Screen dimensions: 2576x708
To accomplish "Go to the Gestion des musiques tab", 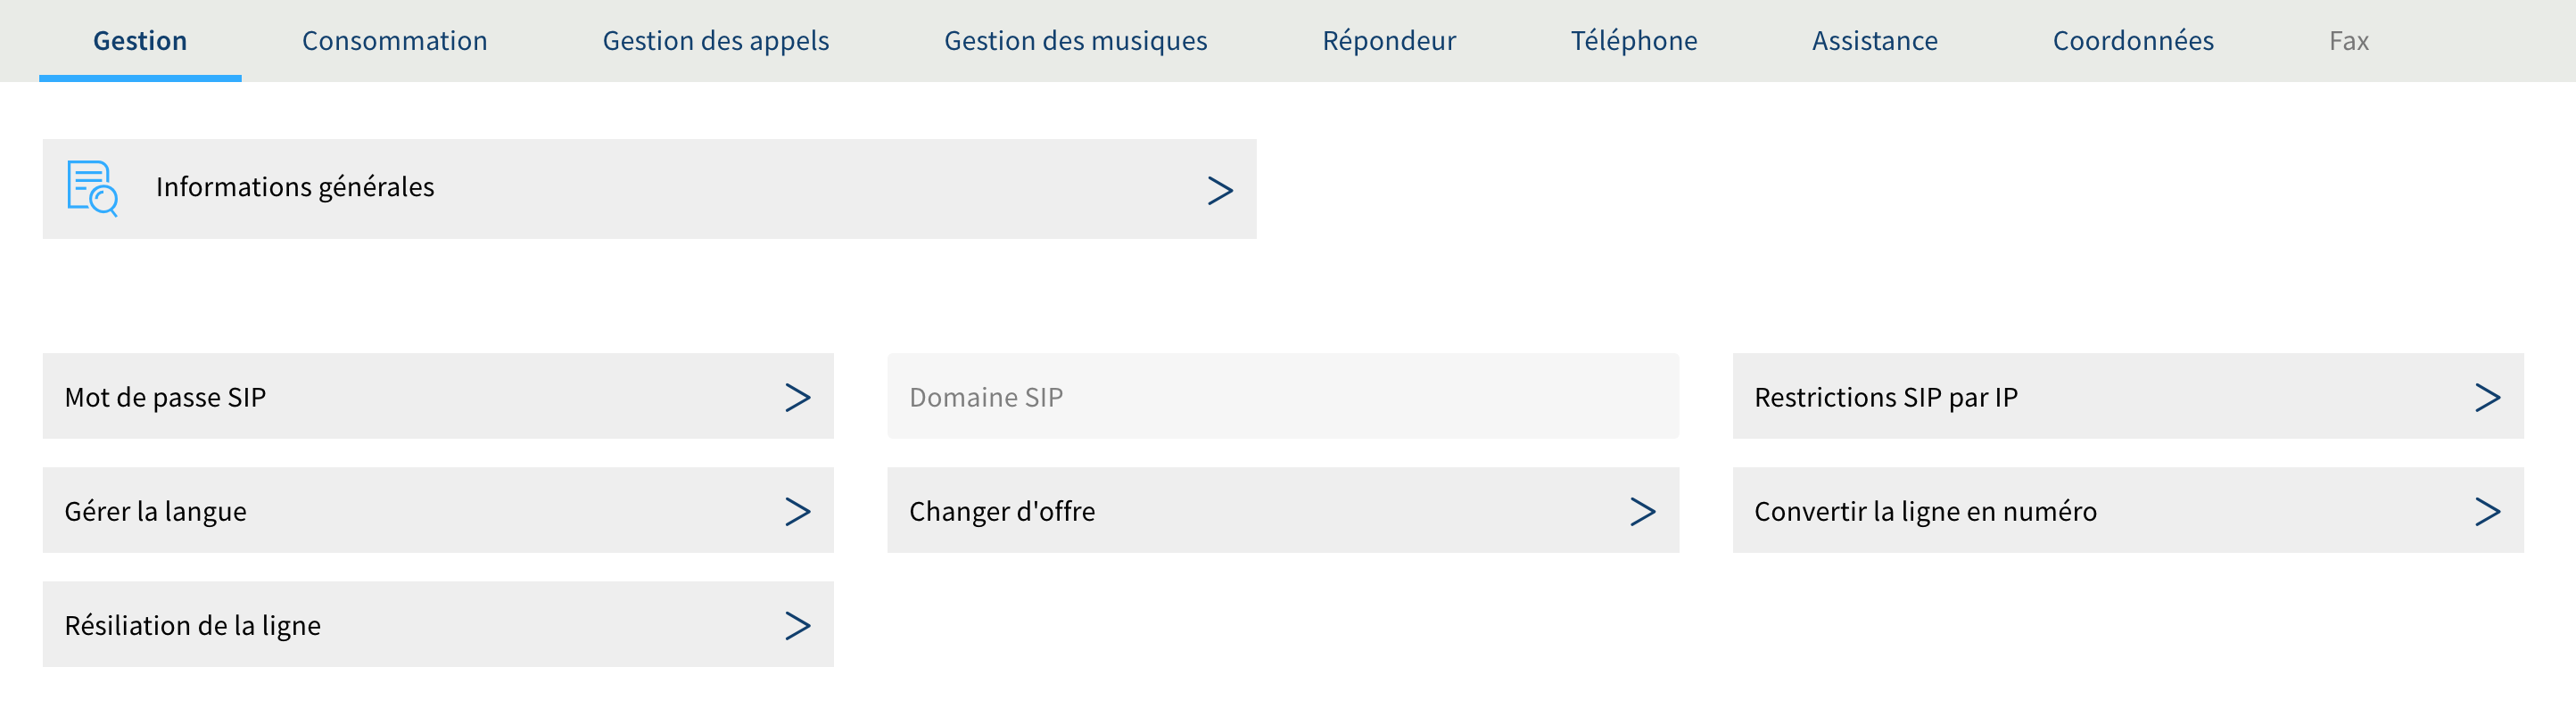I will pos(1075,41).
